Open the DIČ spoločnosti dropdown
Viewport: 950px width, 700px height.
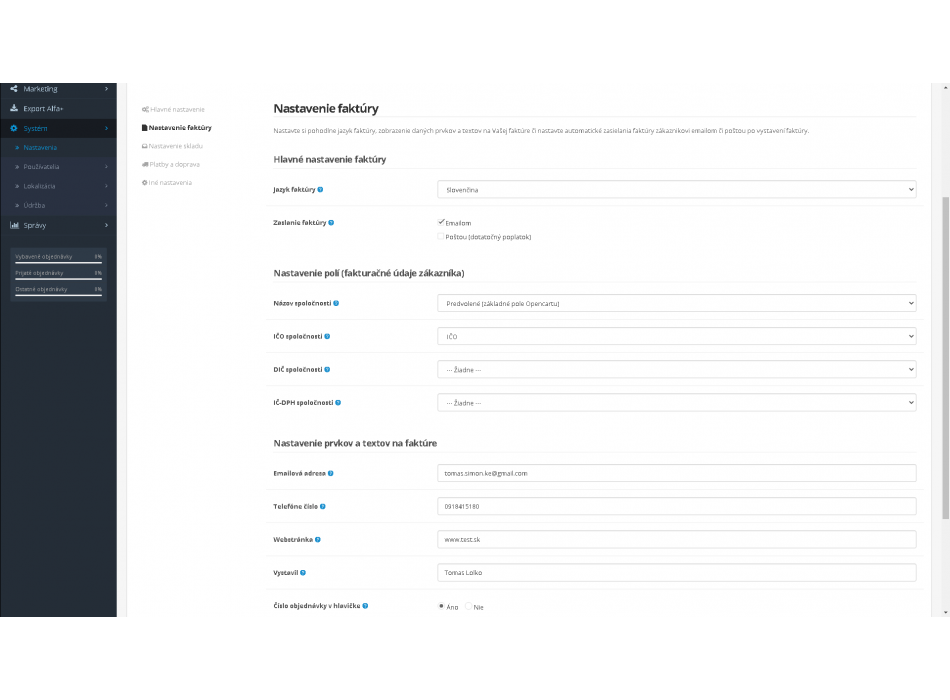point(676,370)
